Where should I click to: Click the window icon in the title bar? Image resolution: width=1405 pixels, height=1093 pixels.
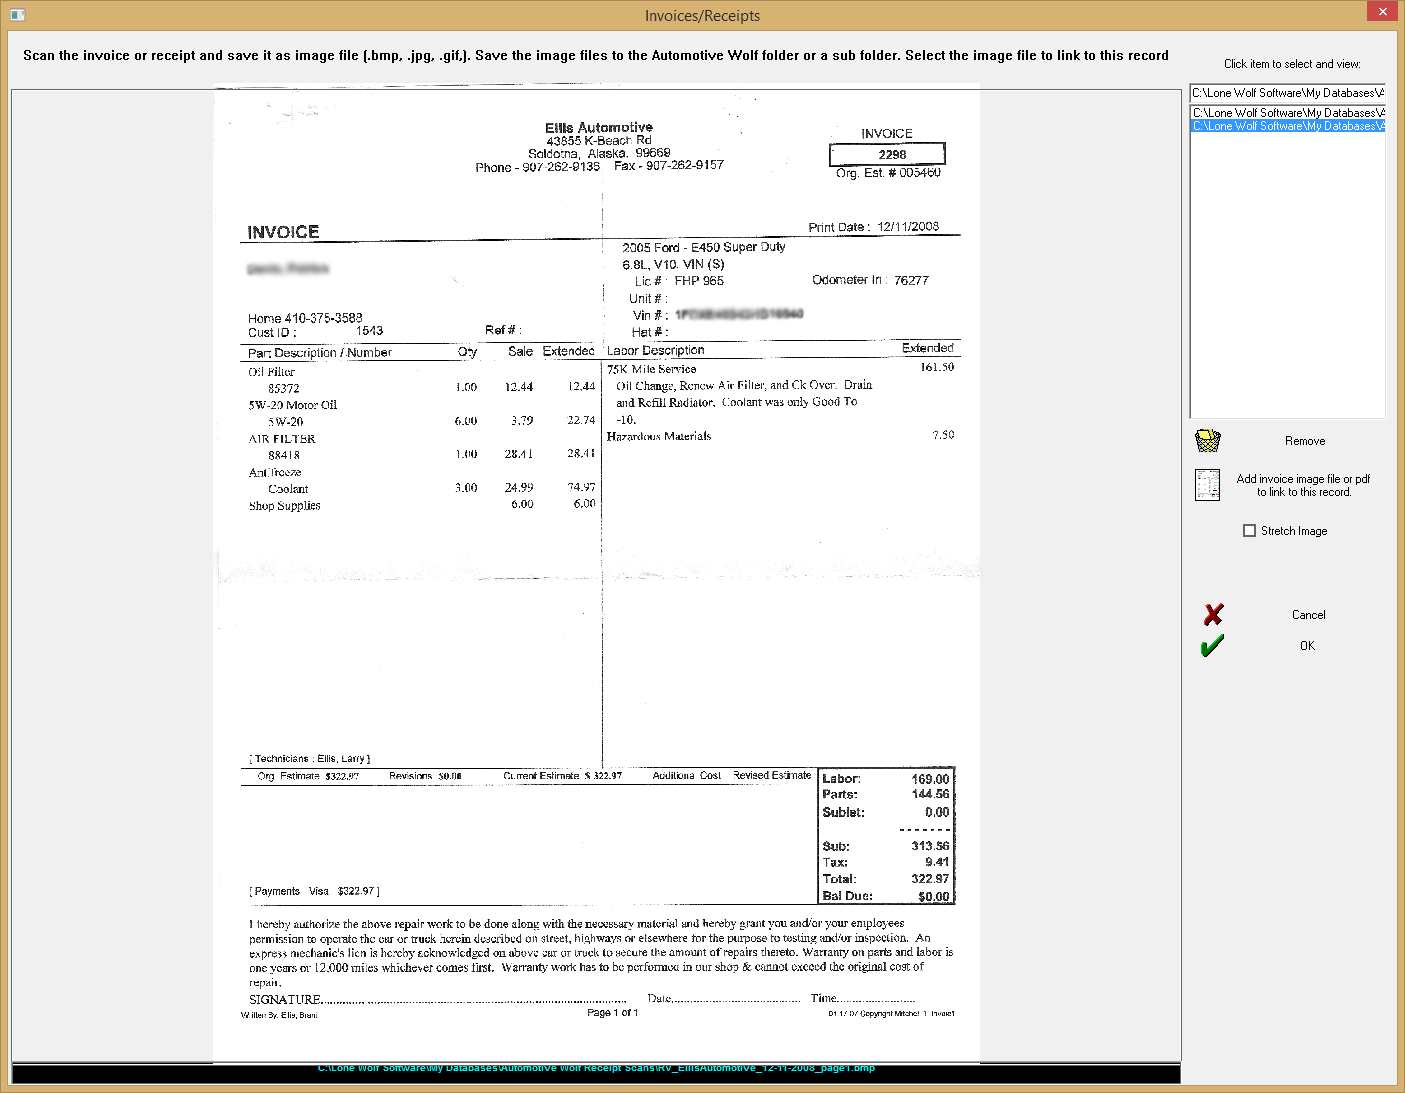pyautogui.click(x=17, y=15)
